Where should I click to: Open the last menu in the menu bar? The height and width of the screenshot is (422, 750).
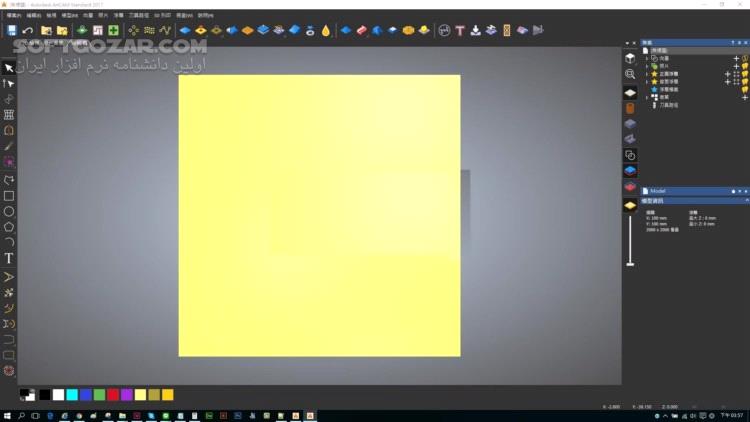206,15
